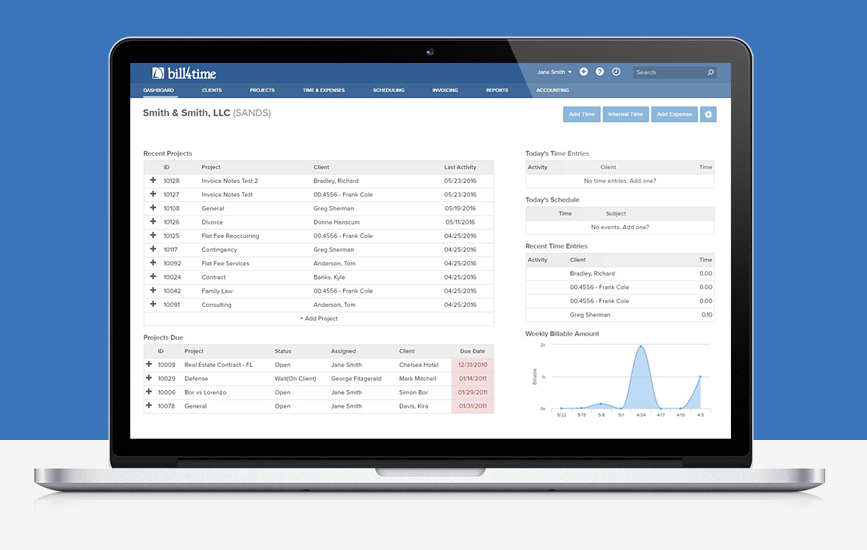This screenshot has width=867, height=550.
Task: Click the clock timer icon
Action: [x=616, y=72]
